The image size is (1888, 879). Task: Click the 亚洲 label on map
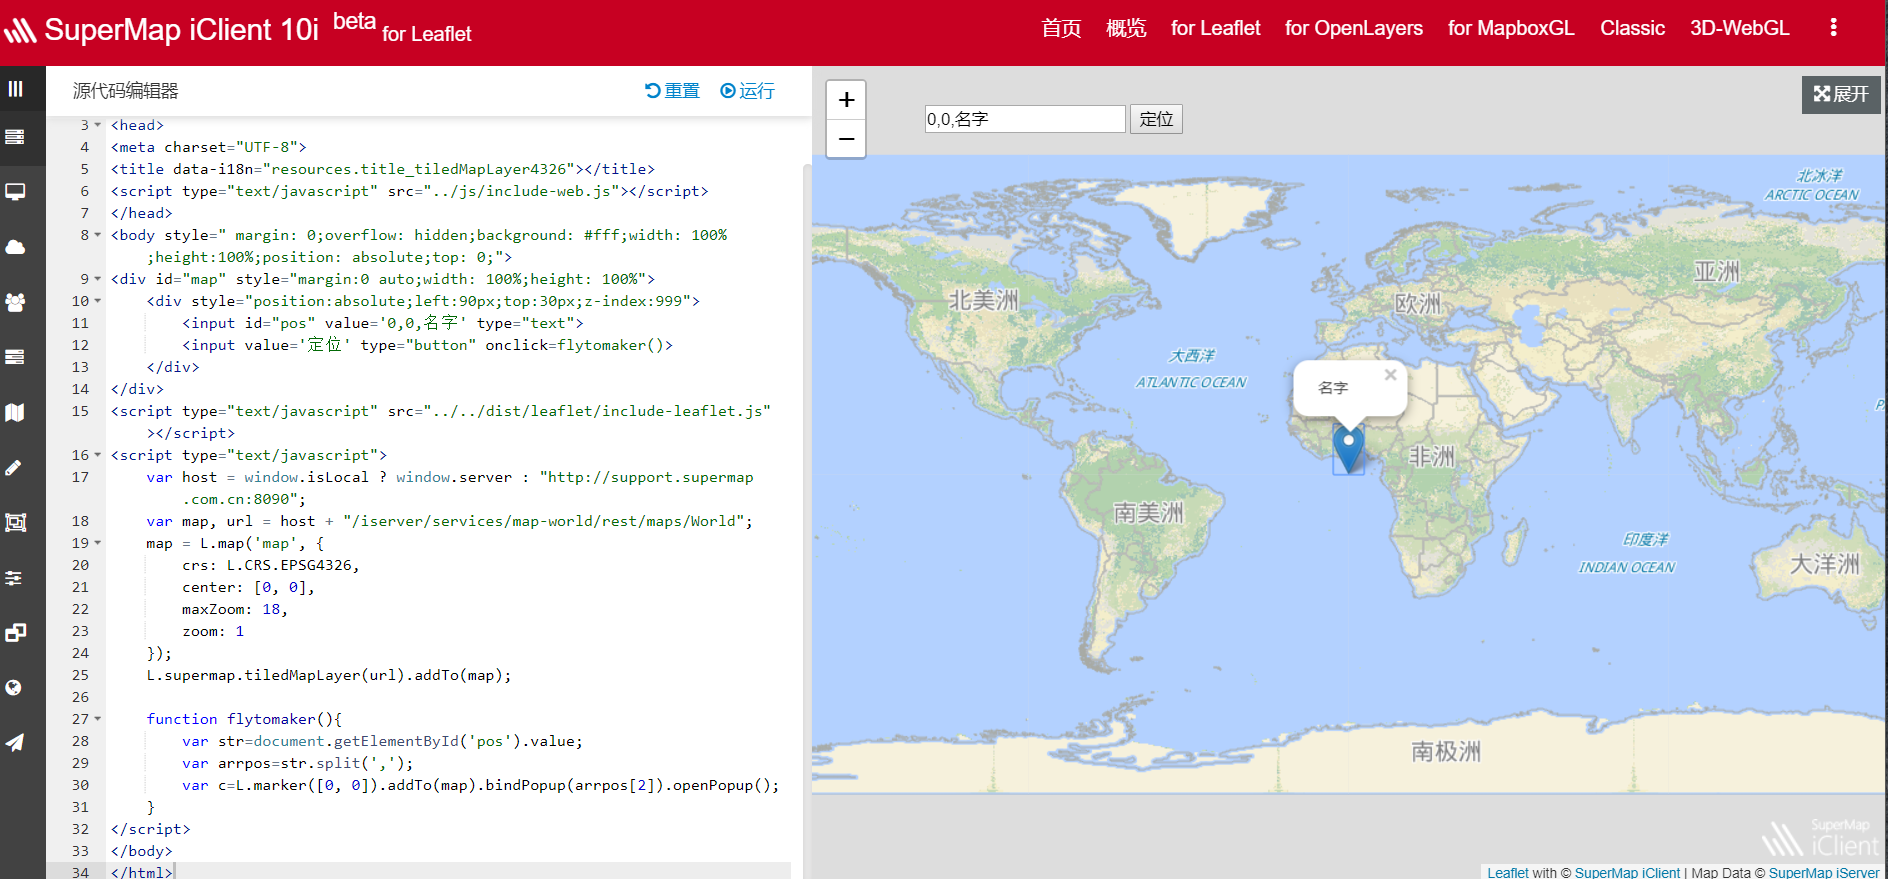1716,271
